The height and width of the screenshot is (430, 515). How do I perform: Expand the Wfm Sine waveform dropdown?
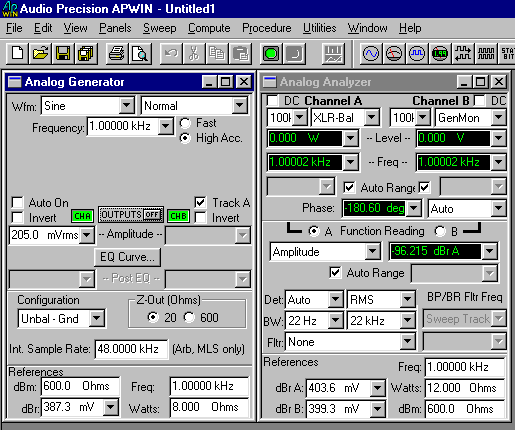pyautogui.click(x=127, y=106)
